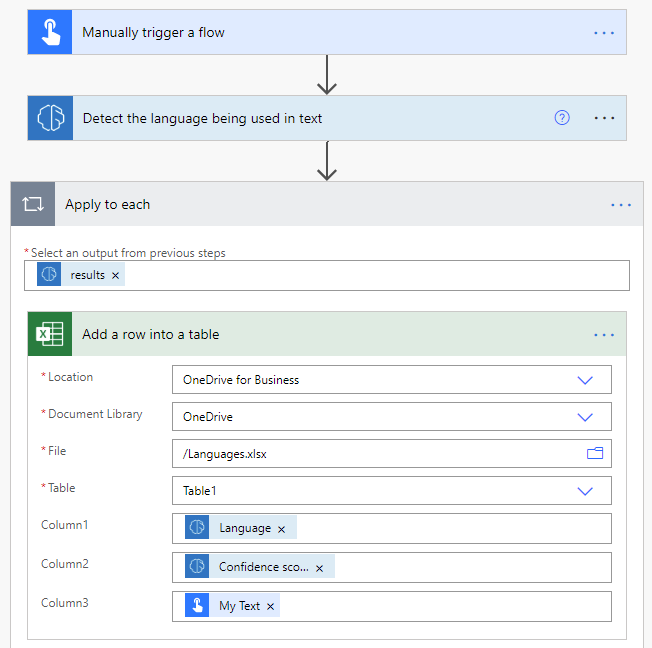Screen dimensions: 652x648
Task: Click the manual trigger hand icon
Action: pos(50,32)
